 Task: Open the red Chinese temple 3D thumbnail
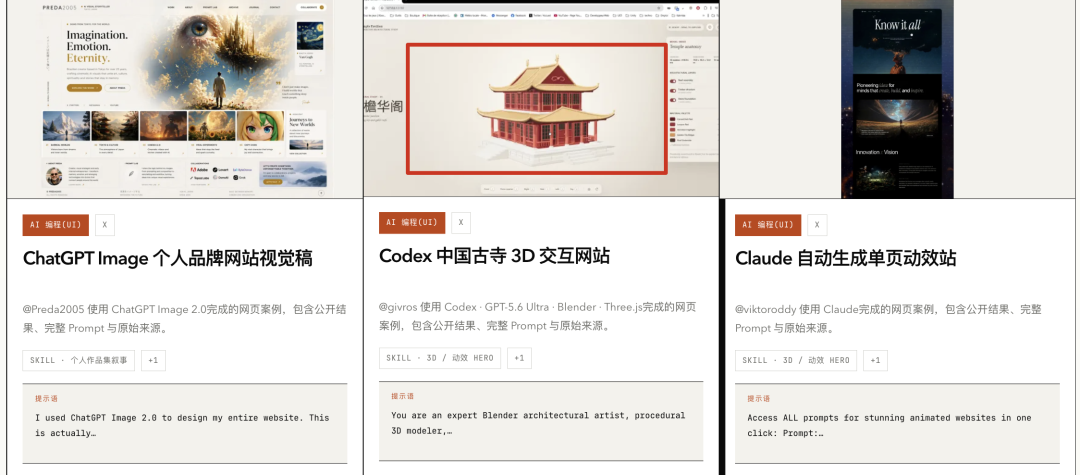click(541, 99)
